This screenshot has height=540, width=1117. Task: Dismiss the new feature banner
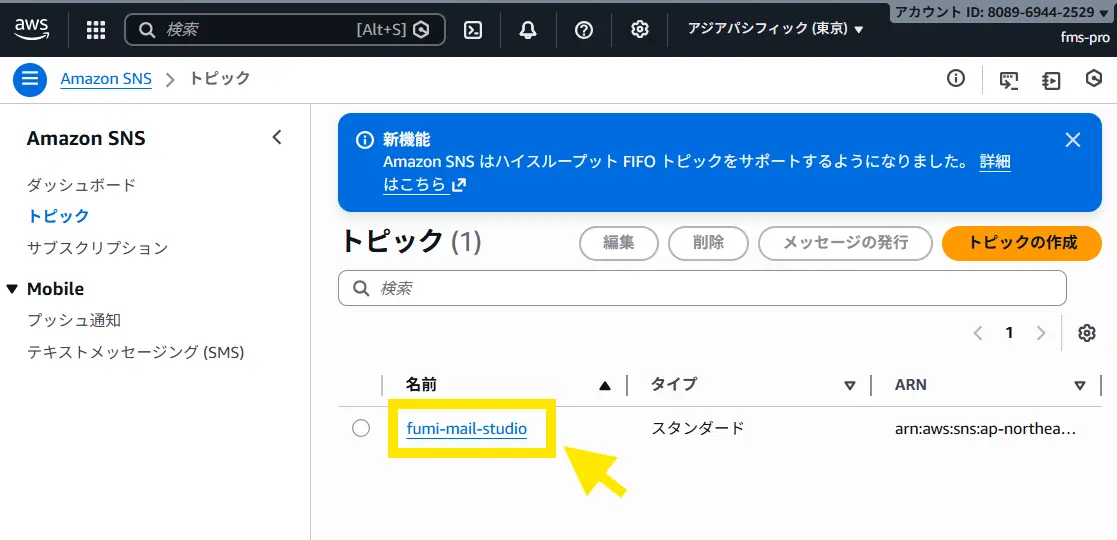coord(1073,140)
